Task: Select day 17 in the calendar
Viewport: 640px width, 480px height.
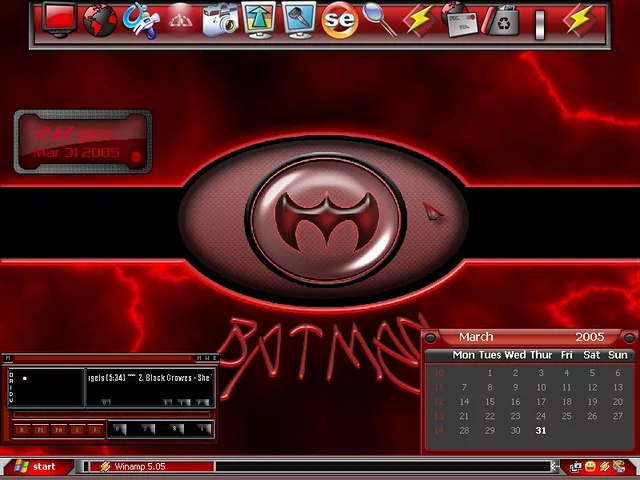Action: click(x=541, y=402)
